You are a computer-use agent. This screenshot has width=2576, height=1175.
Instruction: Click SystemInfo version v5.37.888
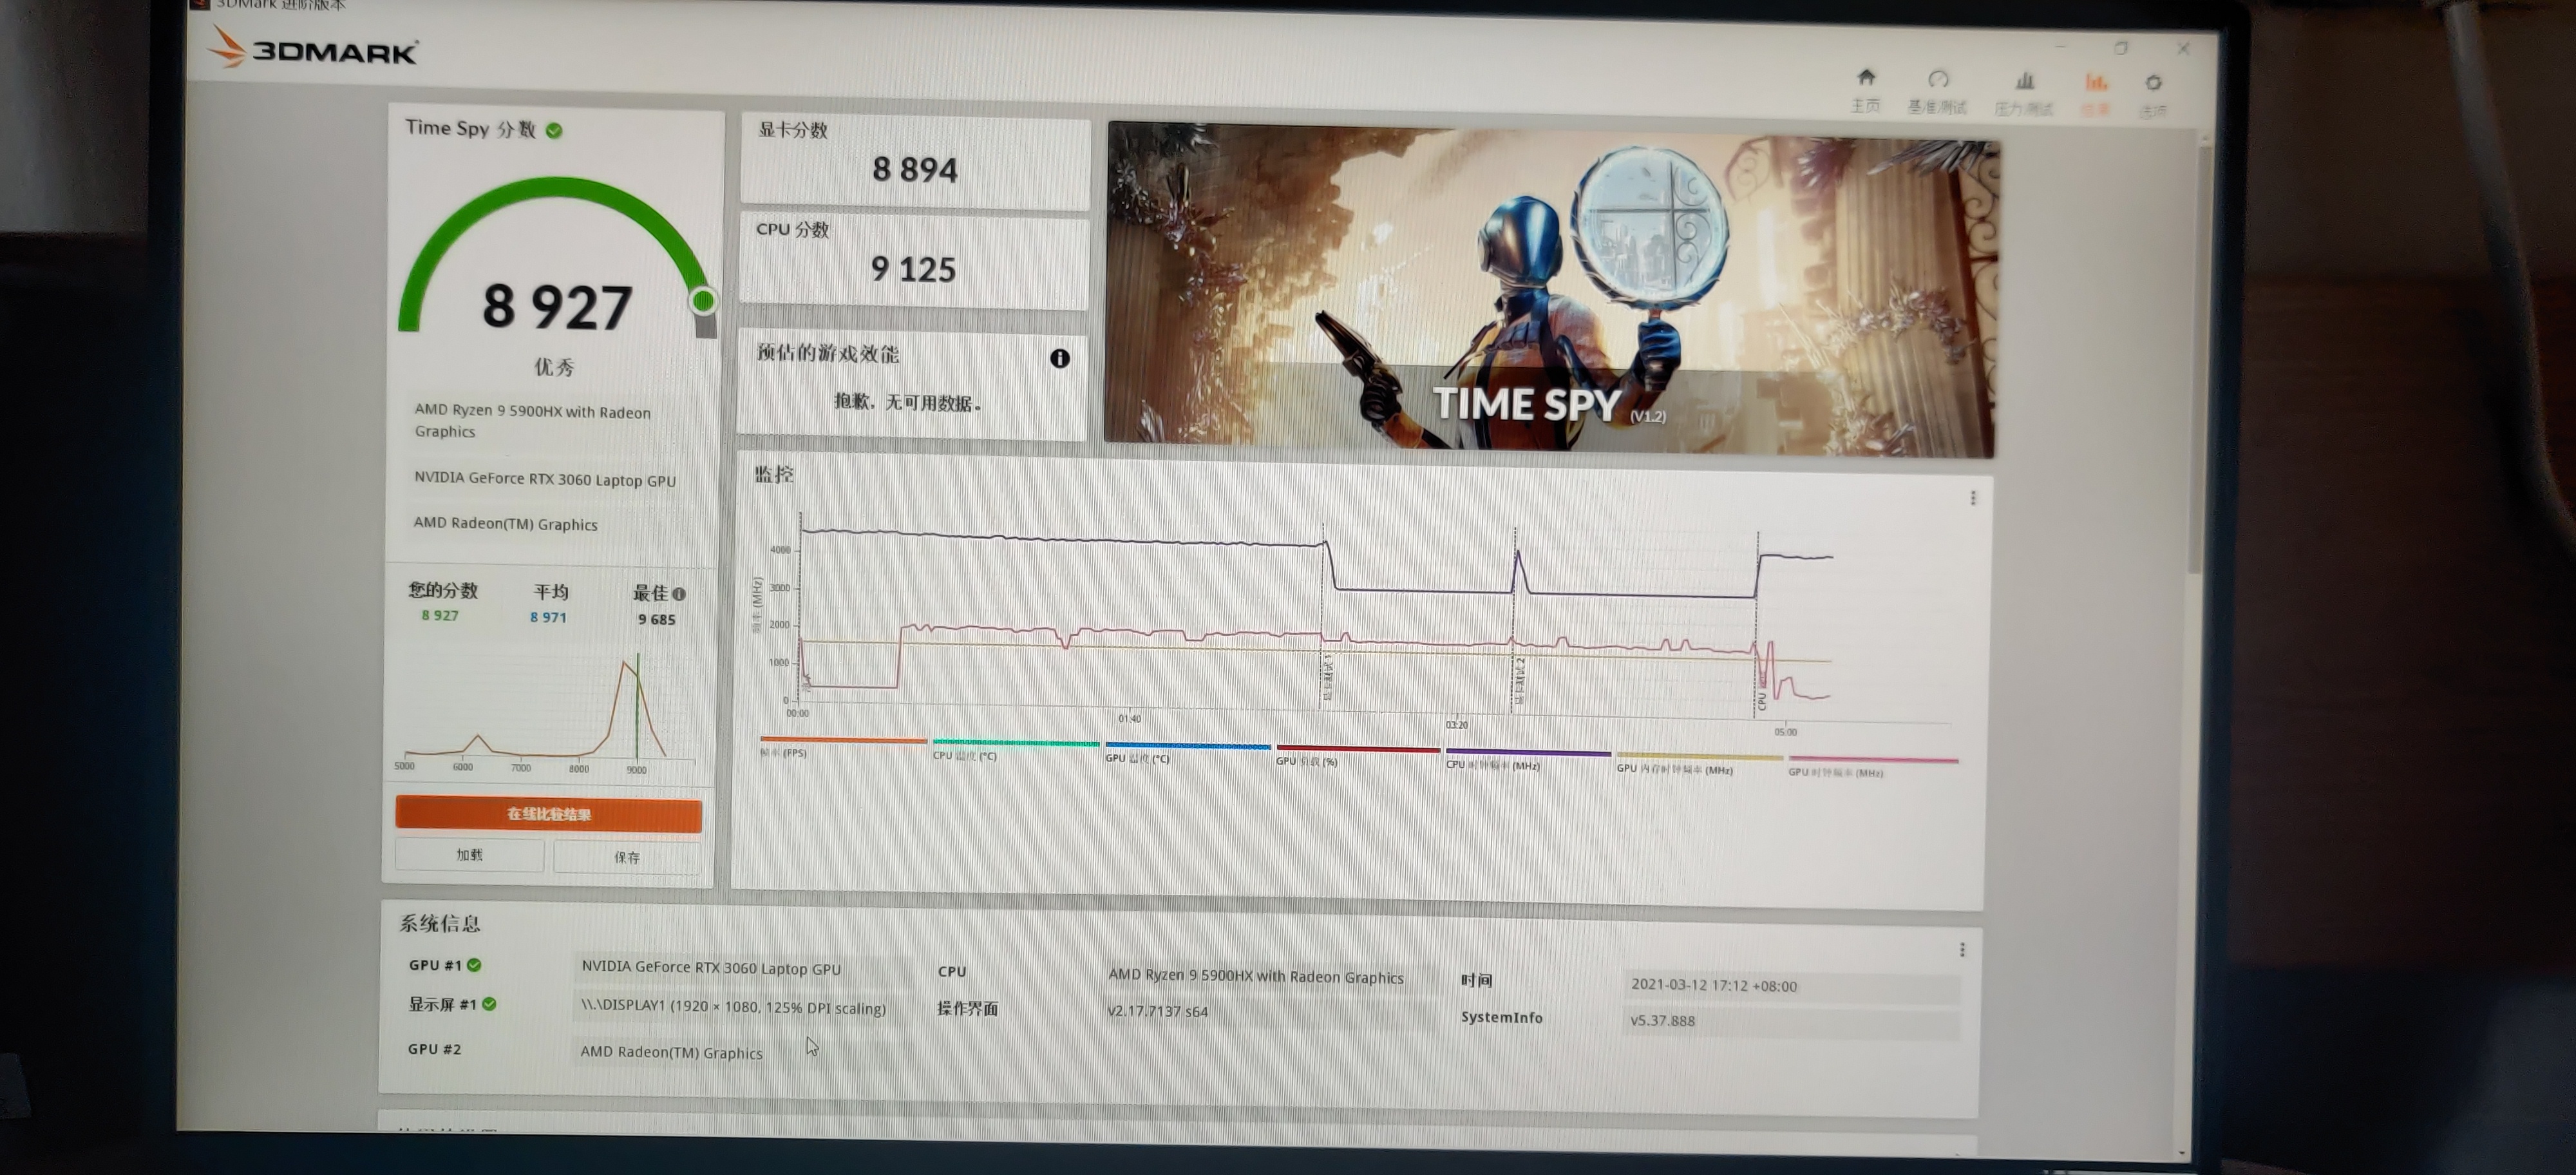click(x=1662, y=1021)
